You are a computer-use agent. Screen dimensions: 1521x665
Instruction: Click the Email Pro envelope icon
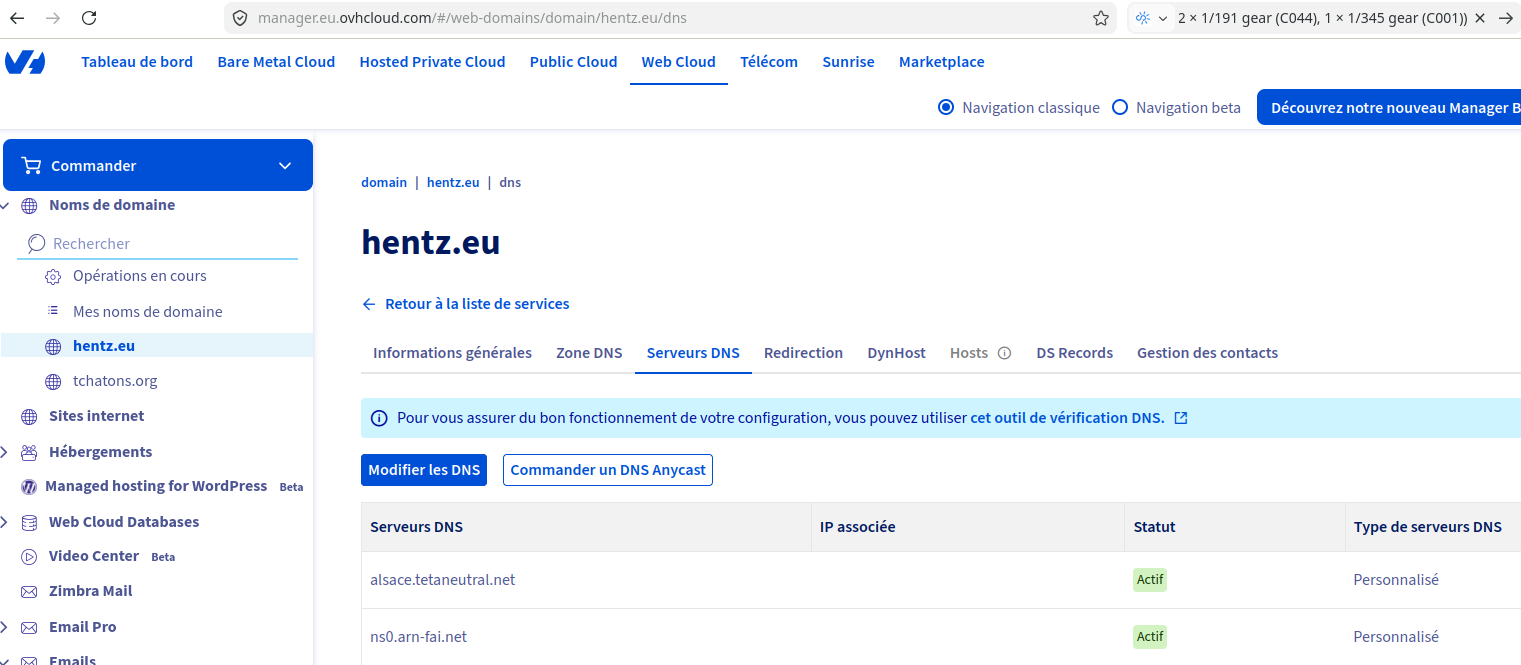tap(29, 628)
